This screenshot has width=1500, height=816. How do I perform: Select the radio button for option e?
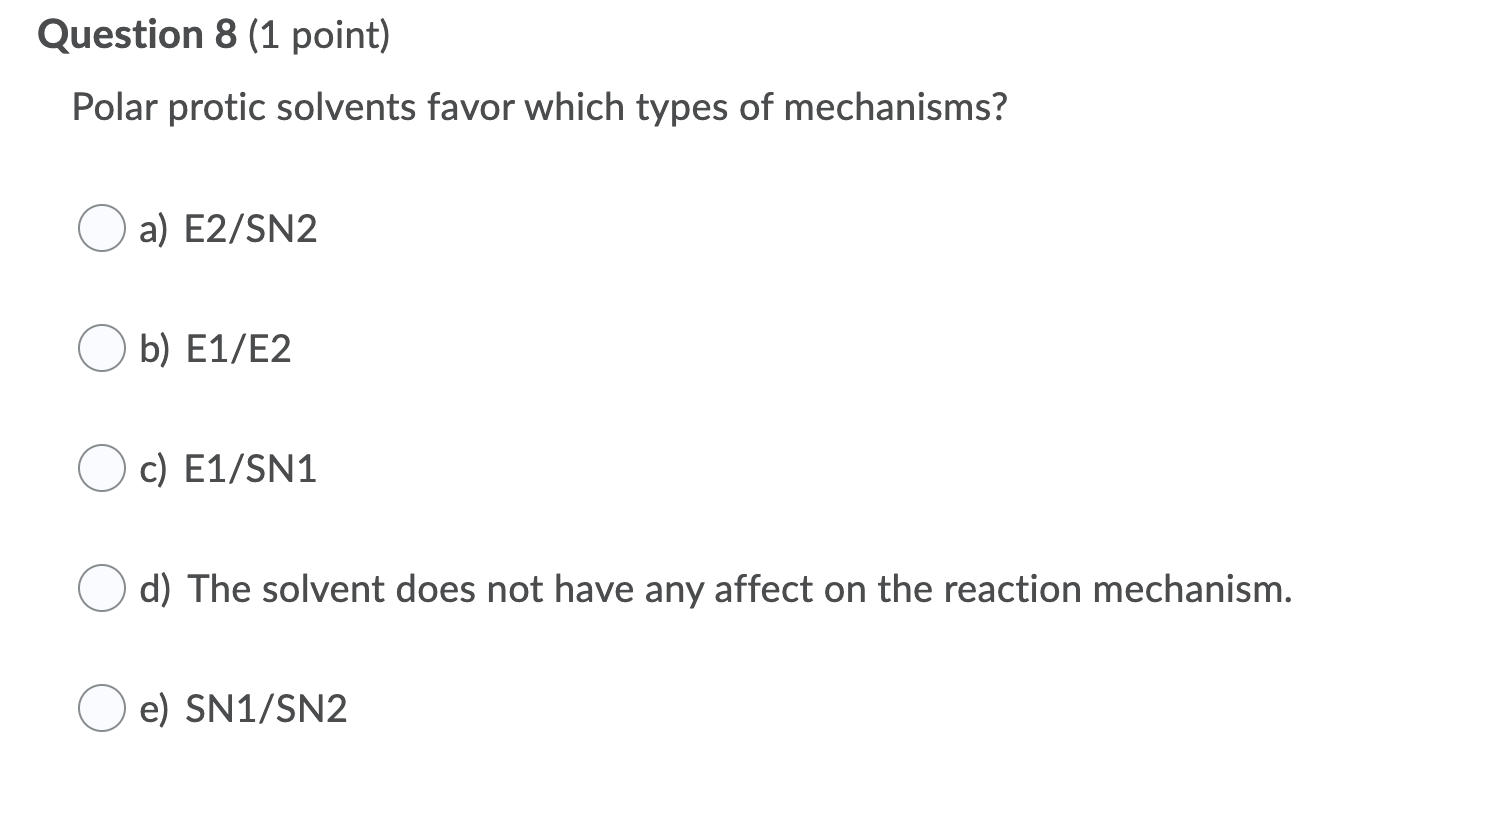pyautogui.click(x=101, y=709)
